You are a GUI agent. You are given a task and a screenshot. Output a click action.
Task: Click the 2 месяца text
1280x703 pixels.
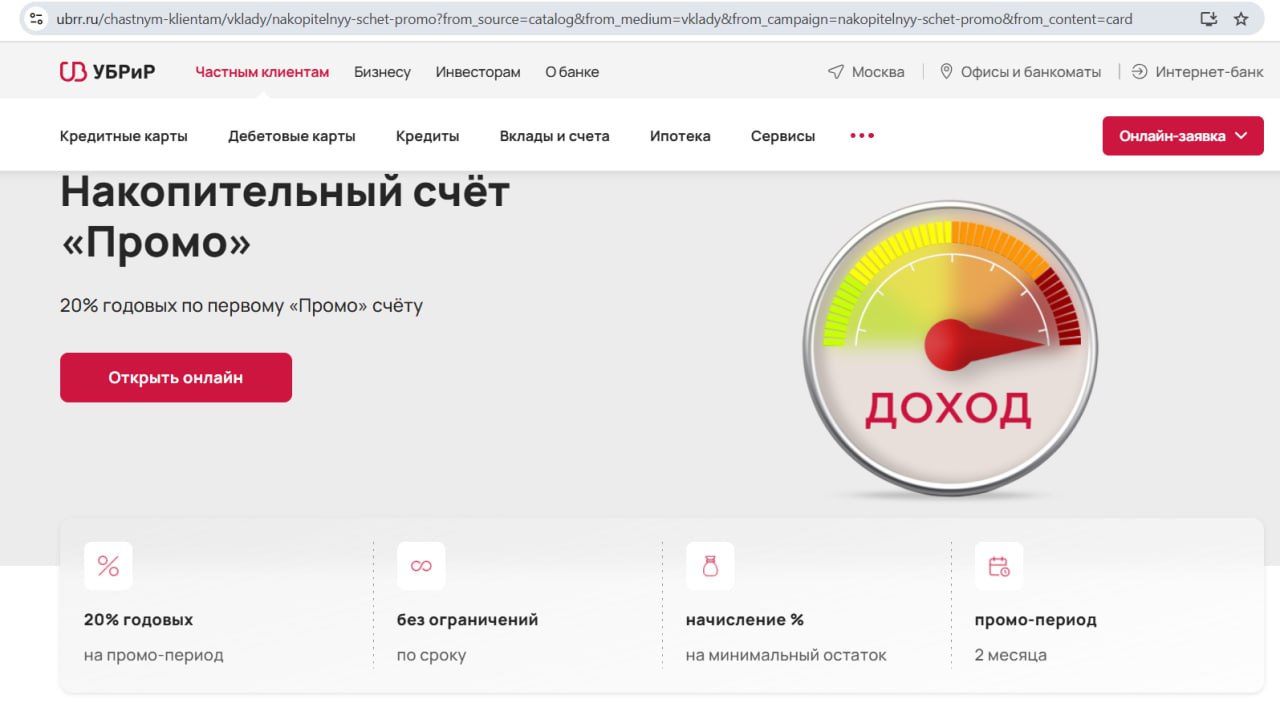pyautogui.click(x=1011, y=656)
